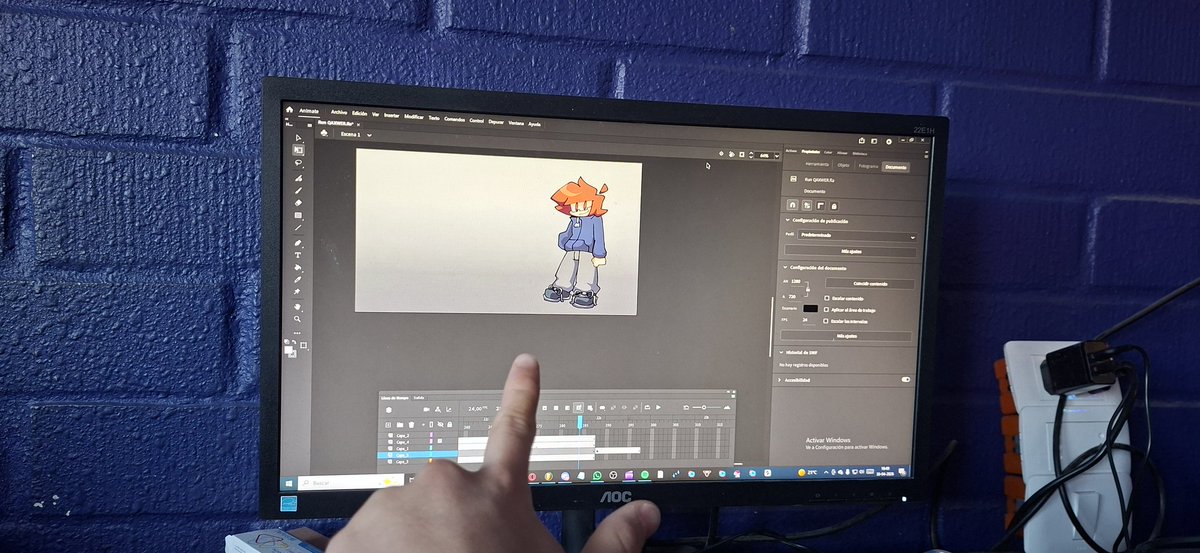1200x553 pixels.
Task: Check the Escalar contenido checkbox
Action: point(827,298)
